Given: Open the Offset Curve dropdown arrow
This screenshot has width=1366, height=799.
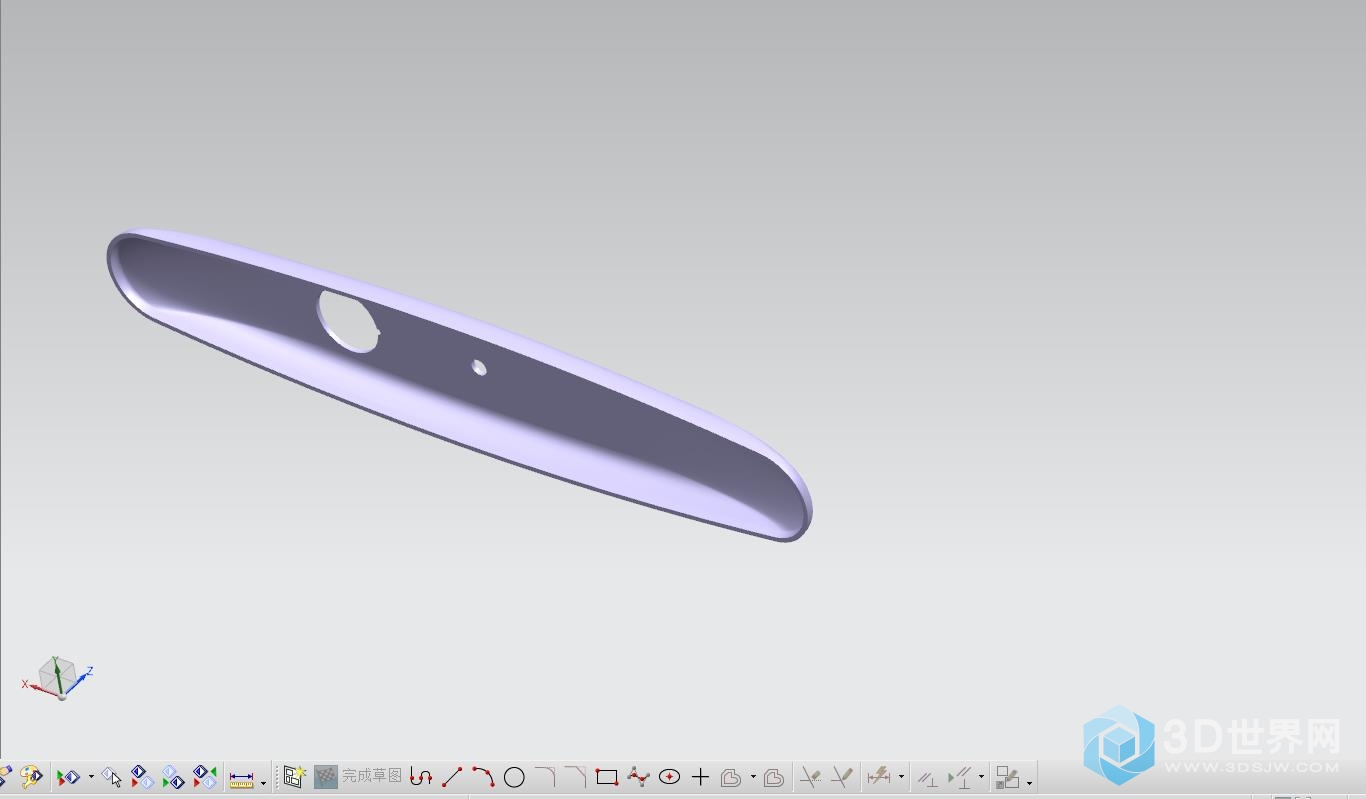Looking at the screenshot, I should (753, 778).
